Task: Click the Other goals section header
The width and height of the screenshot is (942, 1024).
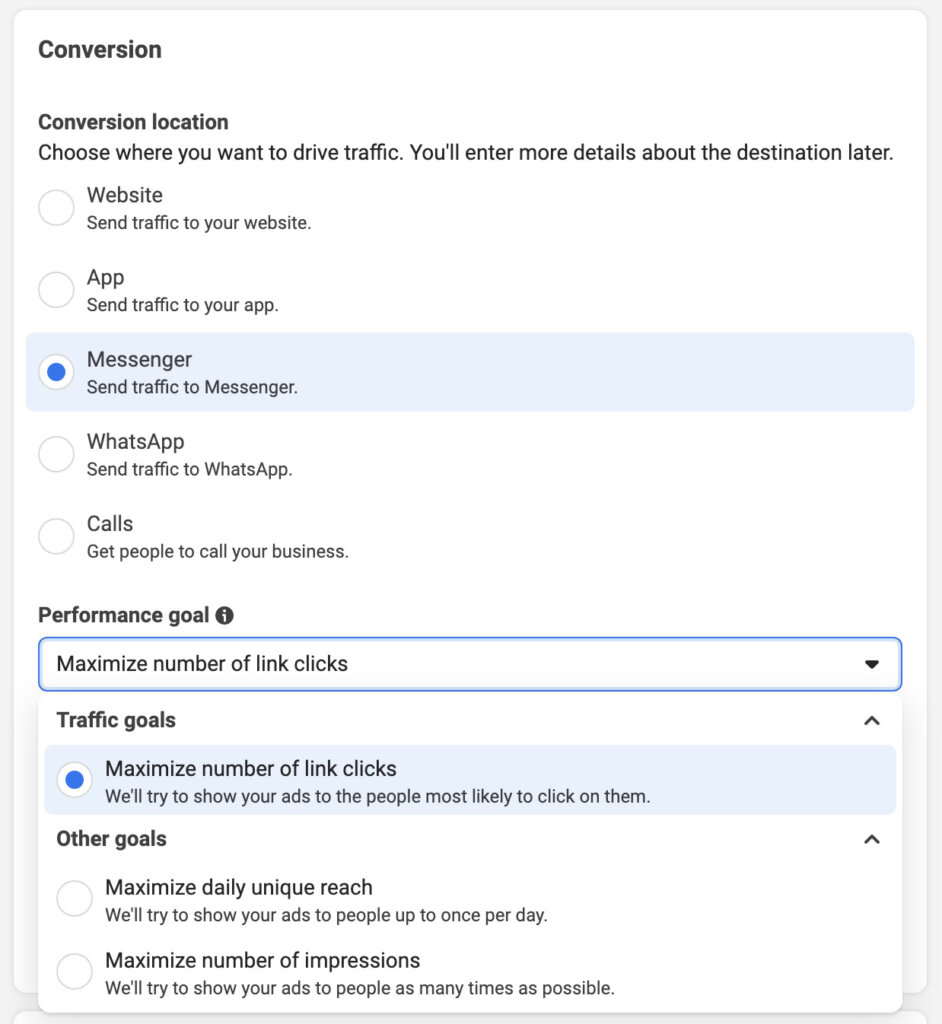Action: point(110,839)
